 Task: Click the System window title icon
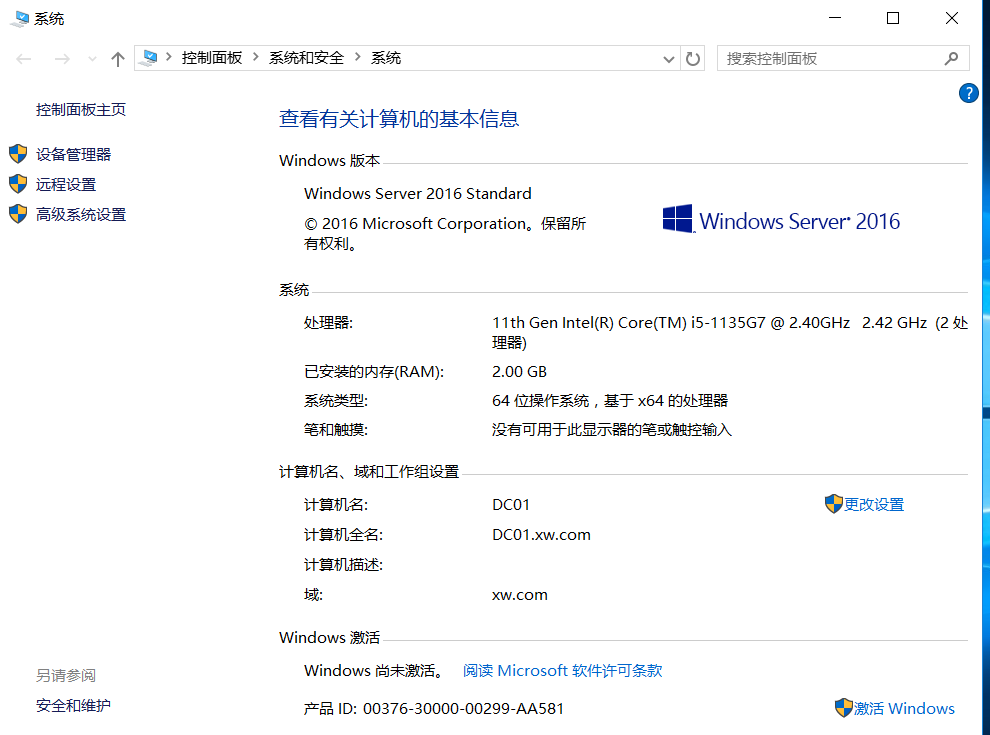(x=20, y=18)
